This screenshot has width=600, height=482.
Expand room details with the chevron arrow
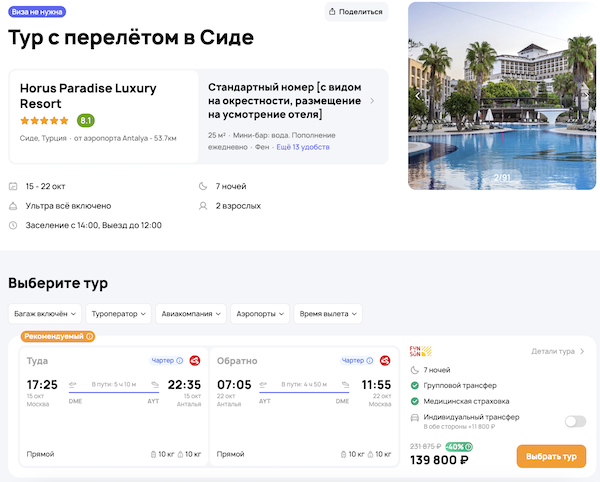[372, 101]
